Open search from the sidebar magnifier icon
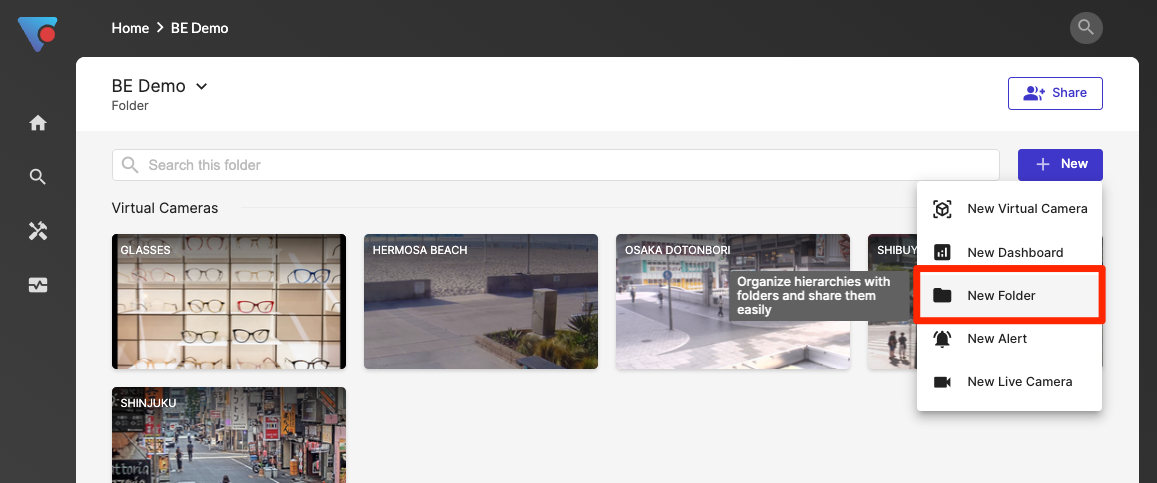The image size is (1157, 483). point(38,177)
